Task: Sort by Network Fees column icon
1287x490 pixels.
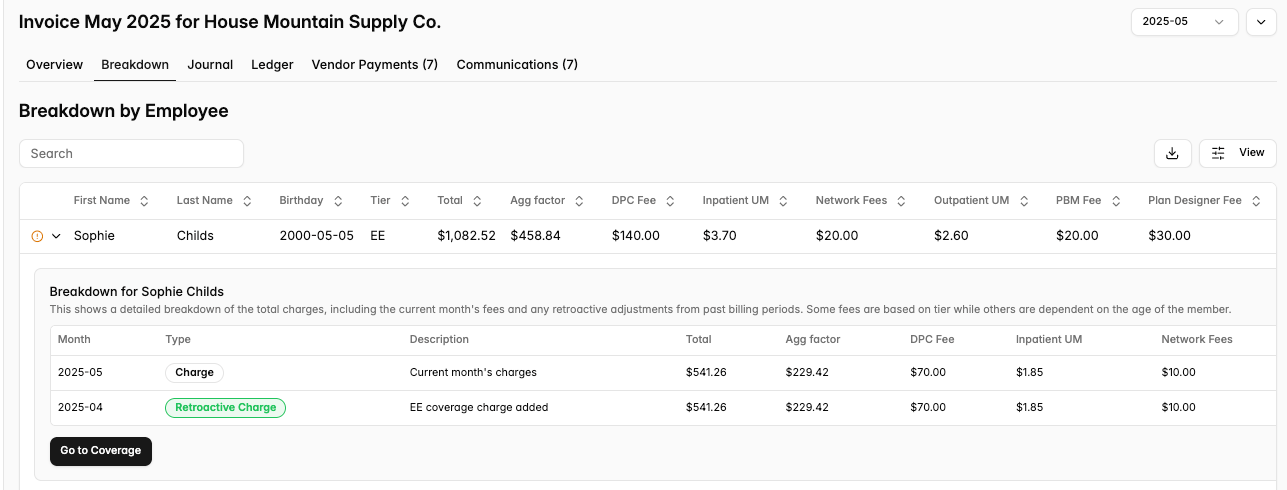Action: coord(901,201)
